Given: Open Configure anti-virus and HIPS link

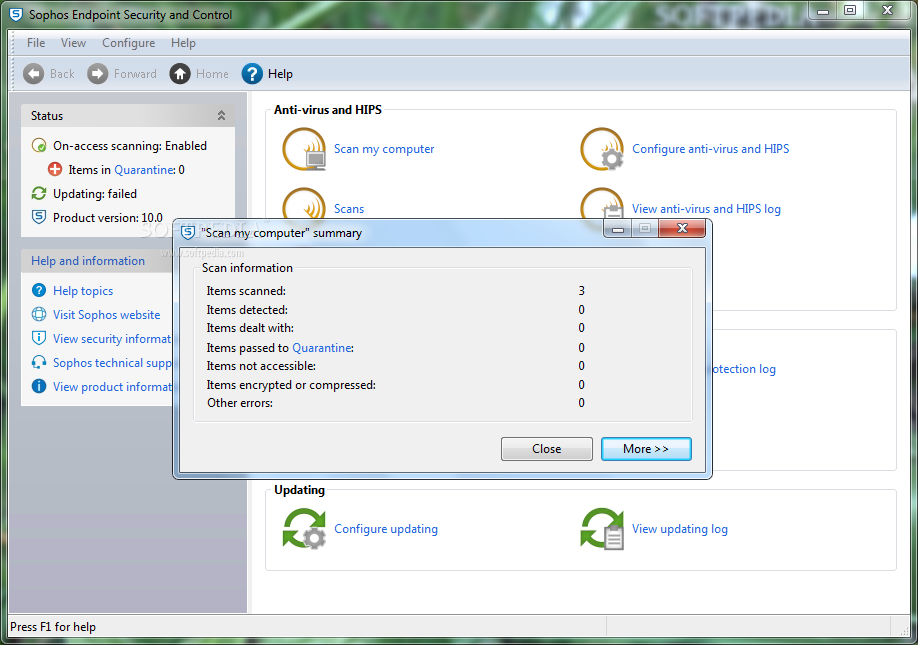Looking at the screenshot, I should click(x=710, y=149).
